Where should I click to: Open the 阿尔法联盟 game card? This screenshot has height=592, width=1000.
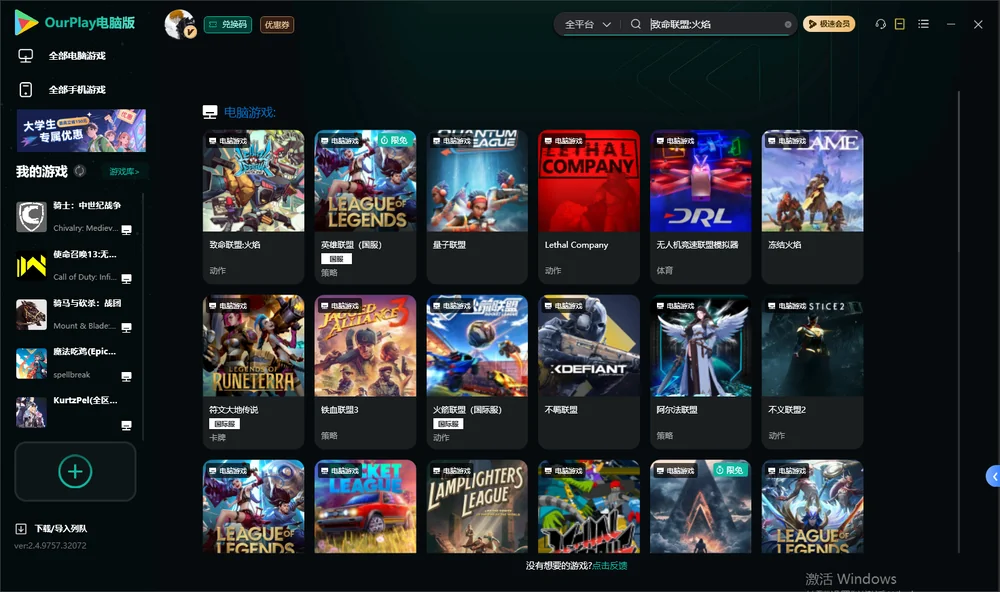click(x=700, y=372)
